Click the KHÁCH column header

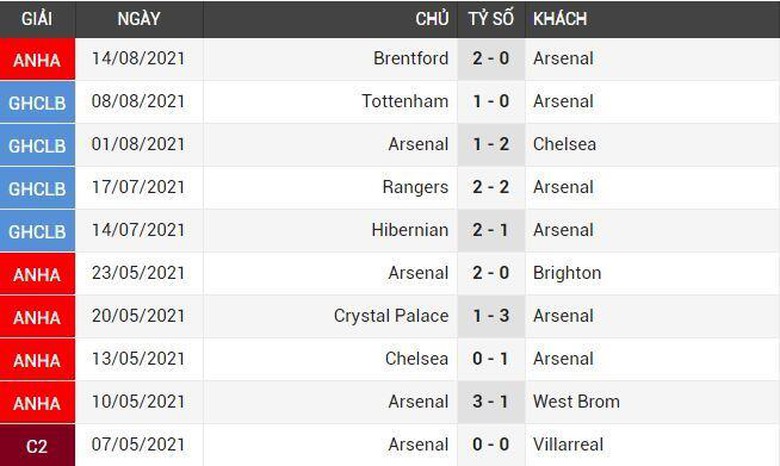click(x=560, y=19)
